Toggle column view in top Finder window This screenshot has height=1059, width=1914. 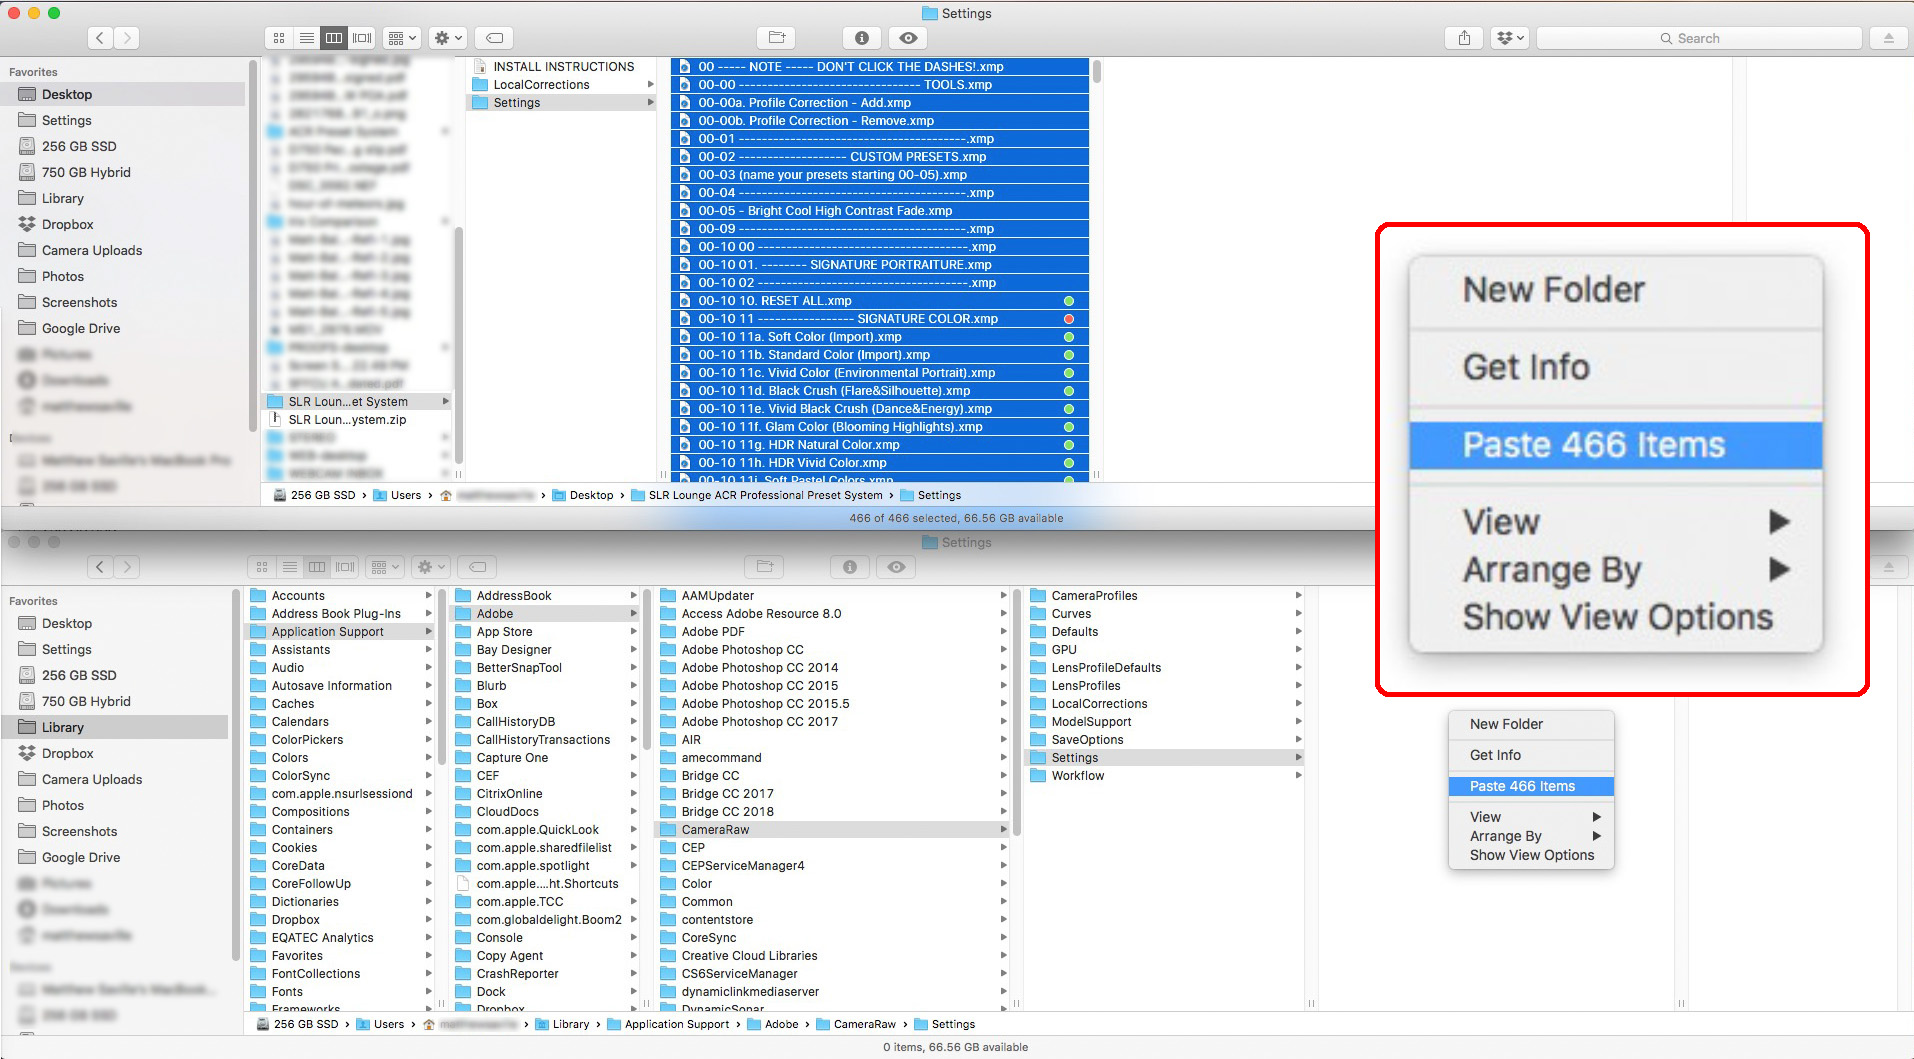334,38
